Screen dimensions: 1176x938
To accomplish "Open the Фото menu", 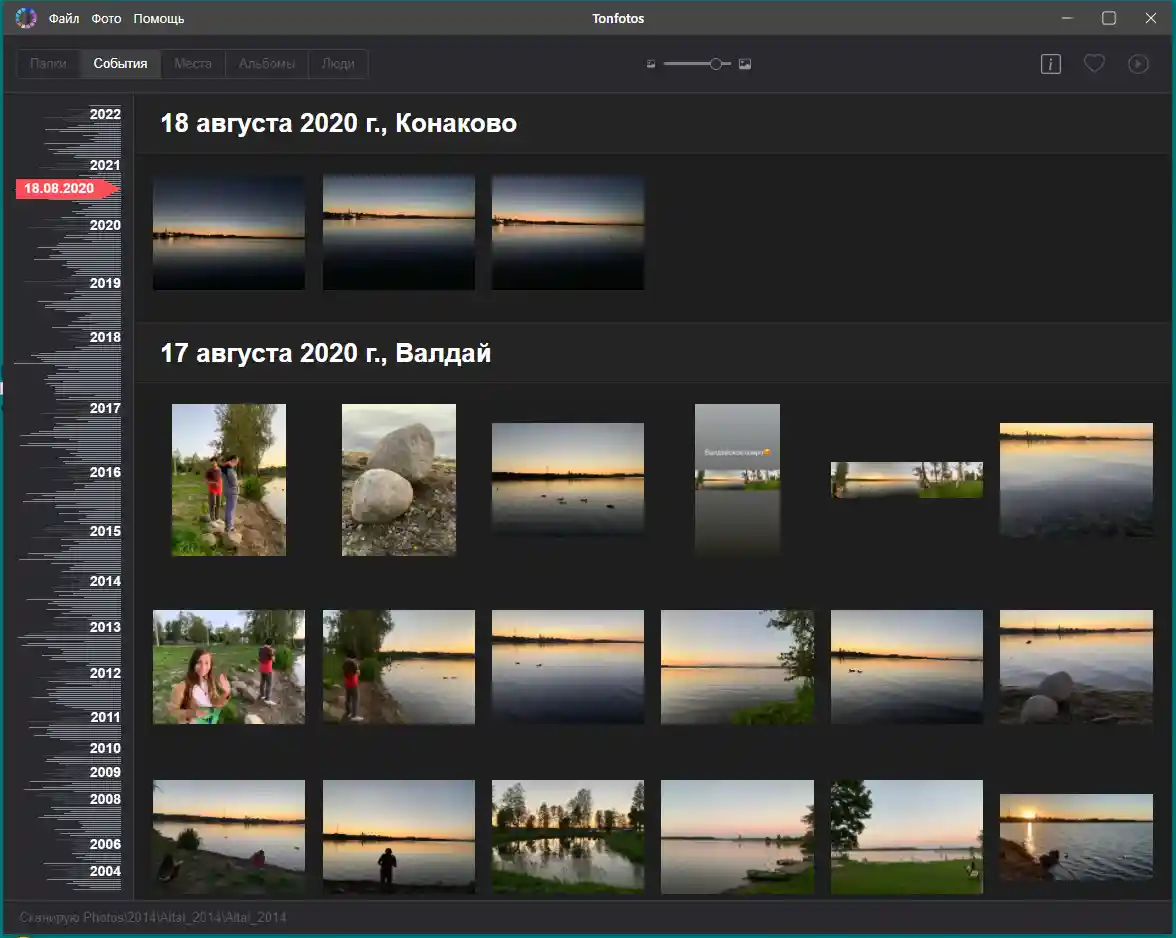I will (106, 19).
